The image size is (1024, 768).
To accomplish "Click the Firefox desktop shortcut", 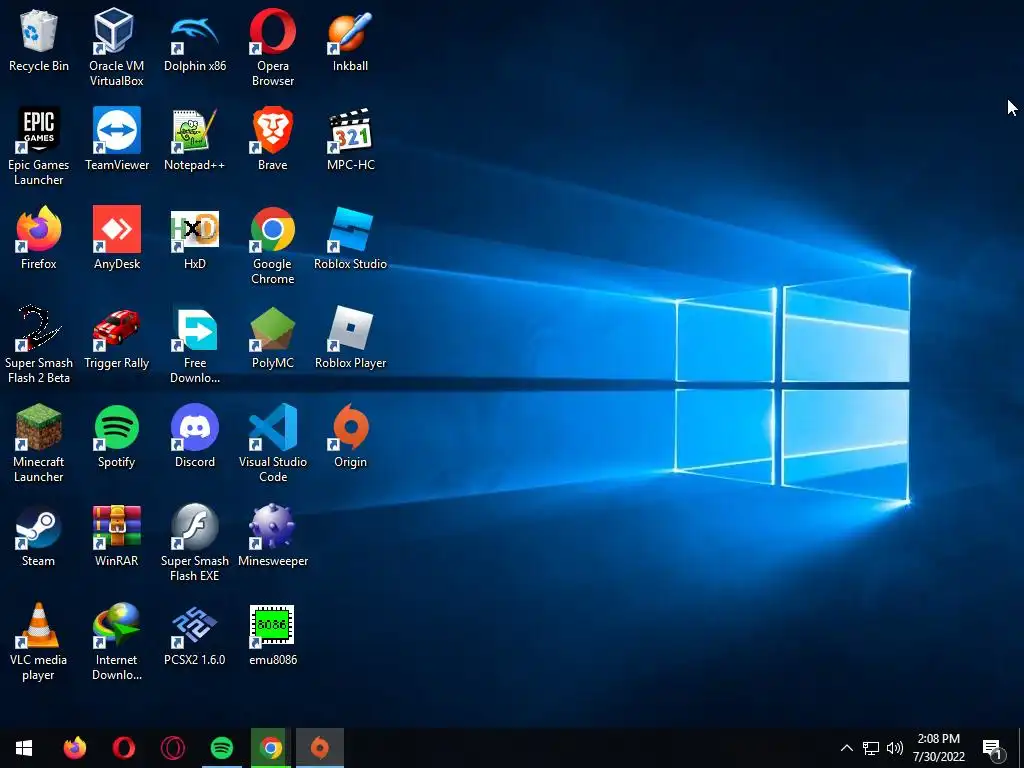I will coord(39,238).
